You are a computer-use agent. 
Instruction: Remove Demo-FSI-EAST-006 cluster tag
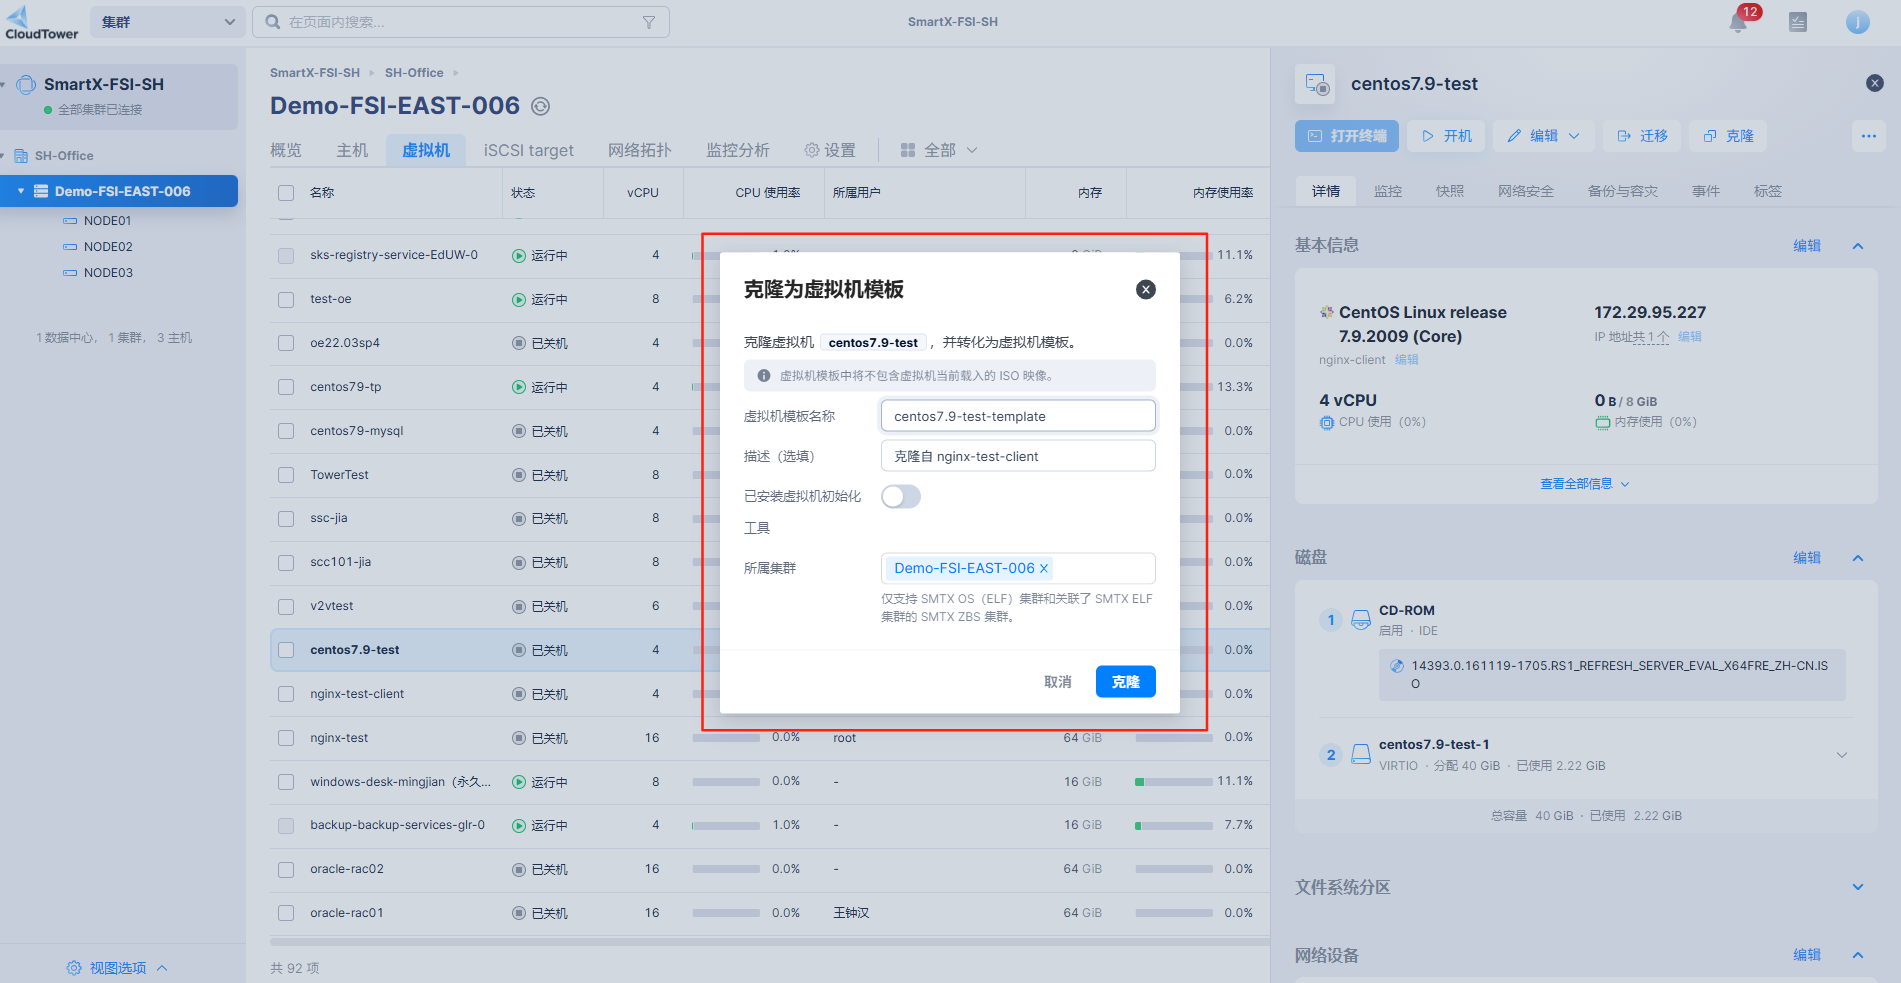pos(1044,568)
